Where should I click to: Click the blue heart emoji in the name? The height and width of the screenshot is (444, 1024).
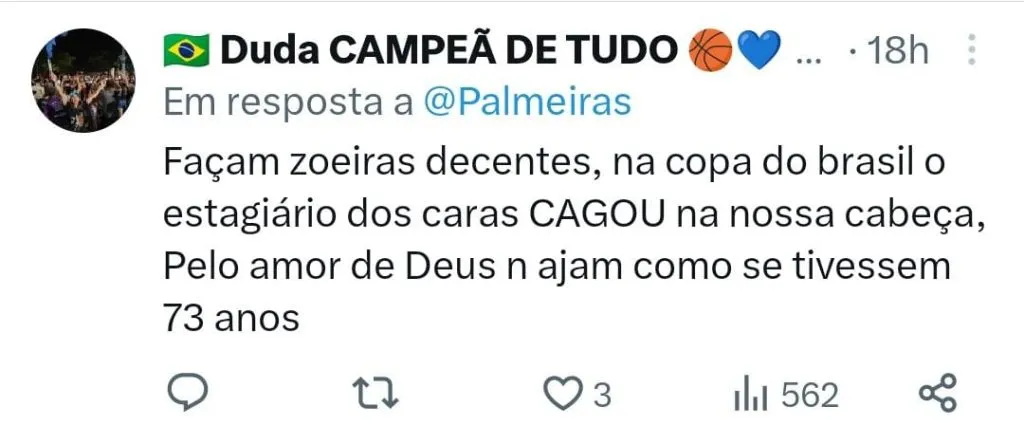(761, 52)
